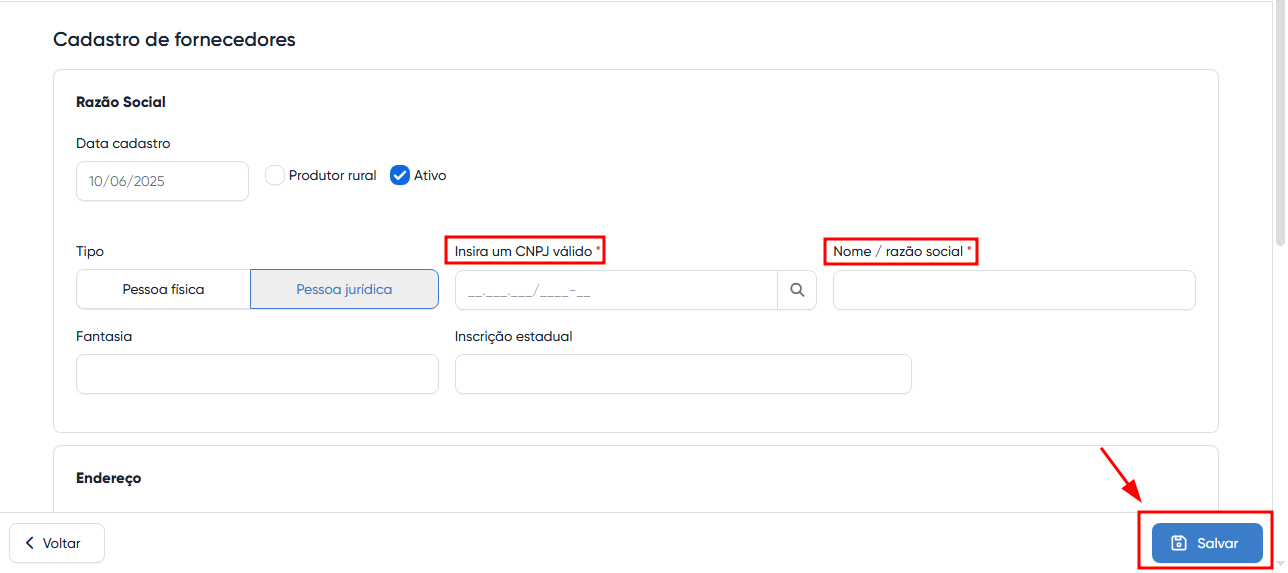1288x573 pixels.
Task: Go back using the Voltar button
Action: pos(57,543)
